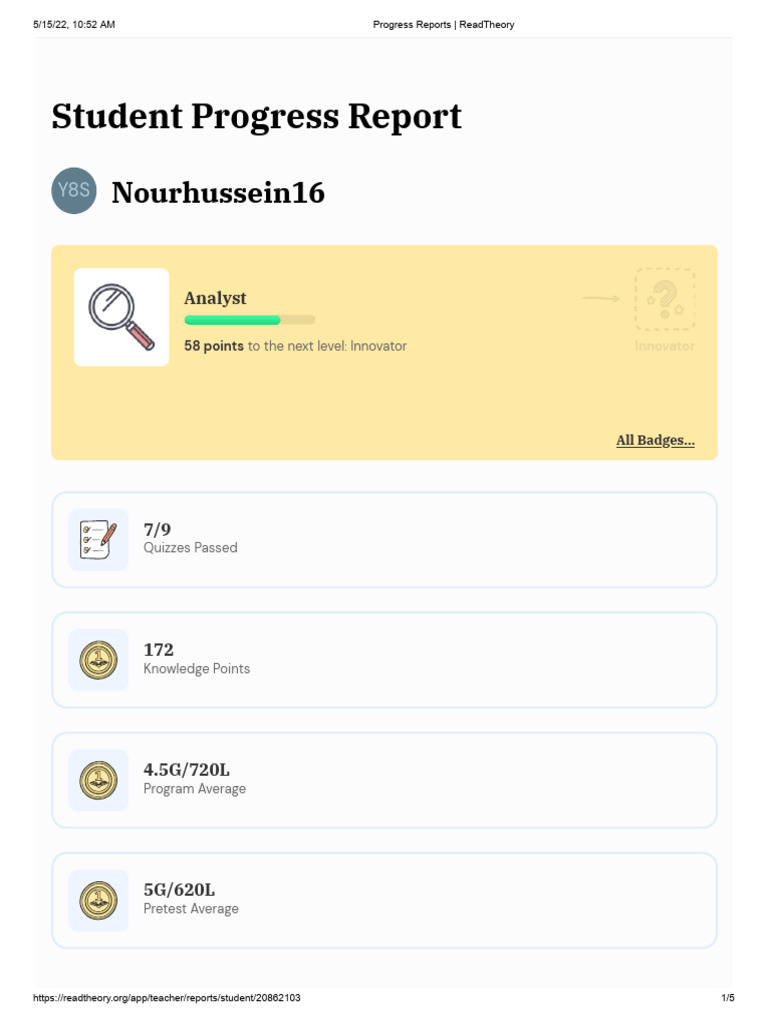Click the arrow pointing to Innovator badge
The image size is (768, 1024).
coord(601,298)
